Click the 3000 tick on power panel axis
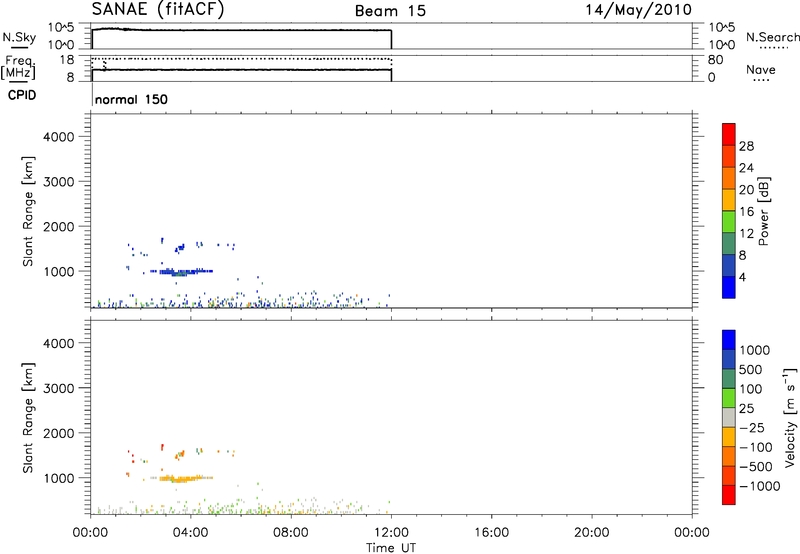This screenshot has width=800, height=554. 59,182
